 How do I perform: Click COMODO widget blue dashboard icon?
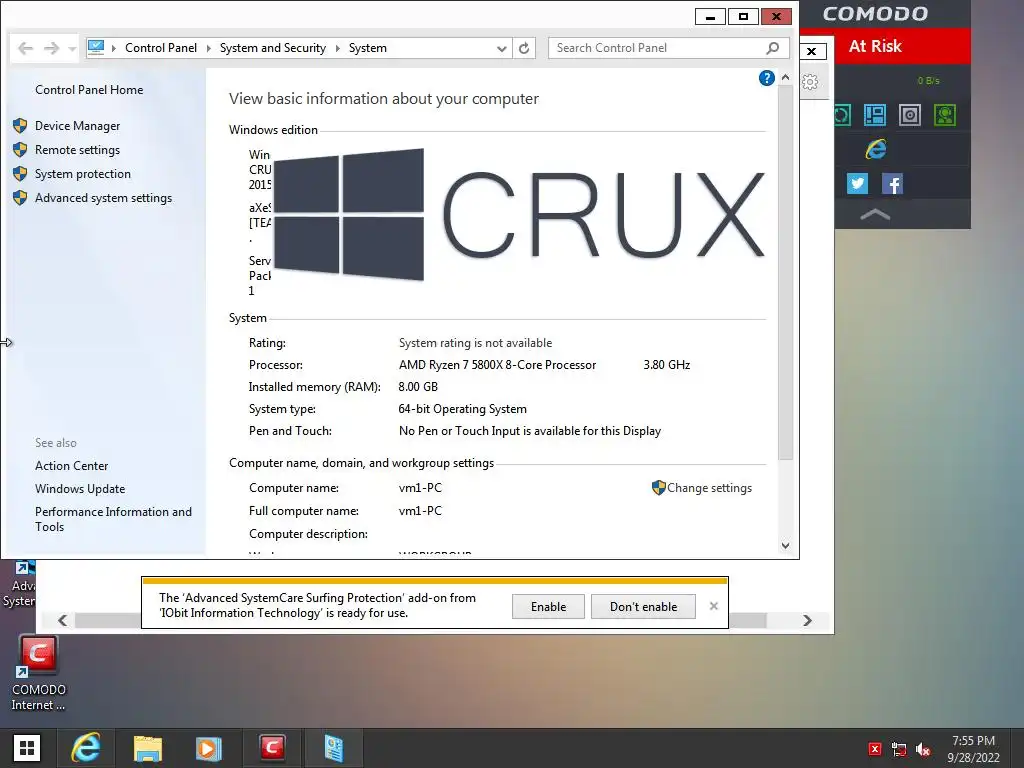874,116
